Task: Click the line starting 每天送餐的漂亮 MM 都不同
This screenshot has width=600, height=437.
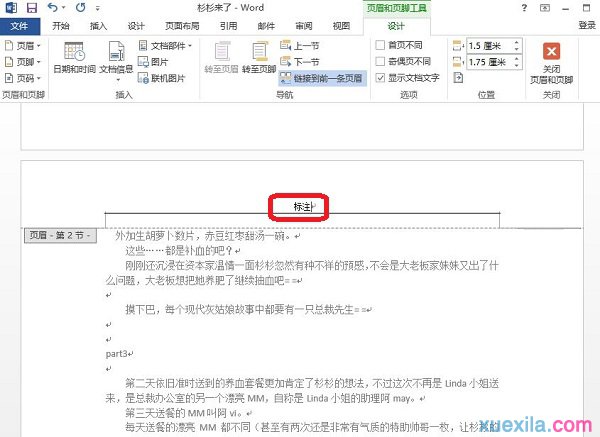Action: point(312,427)
